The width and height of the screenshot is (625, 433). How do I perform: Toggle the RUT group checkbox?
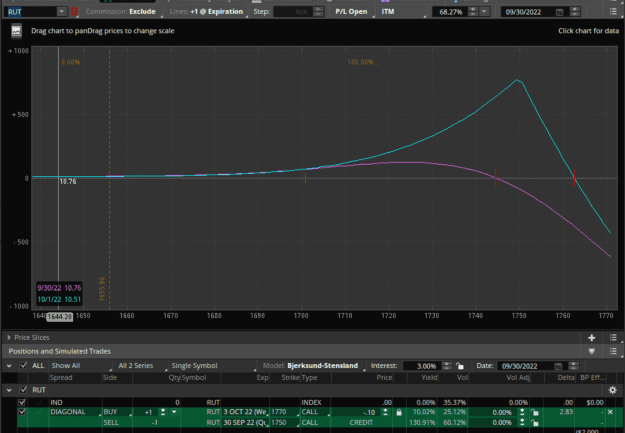click(x=23, y=390)
